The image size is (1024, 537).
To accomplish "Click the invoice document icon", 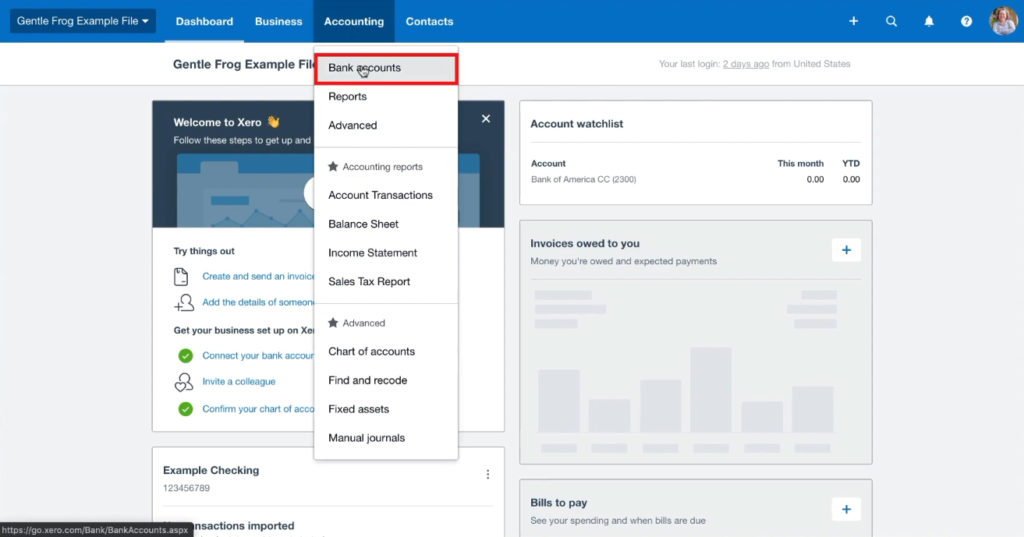I will pyautogui.click(x=181, y=276).
